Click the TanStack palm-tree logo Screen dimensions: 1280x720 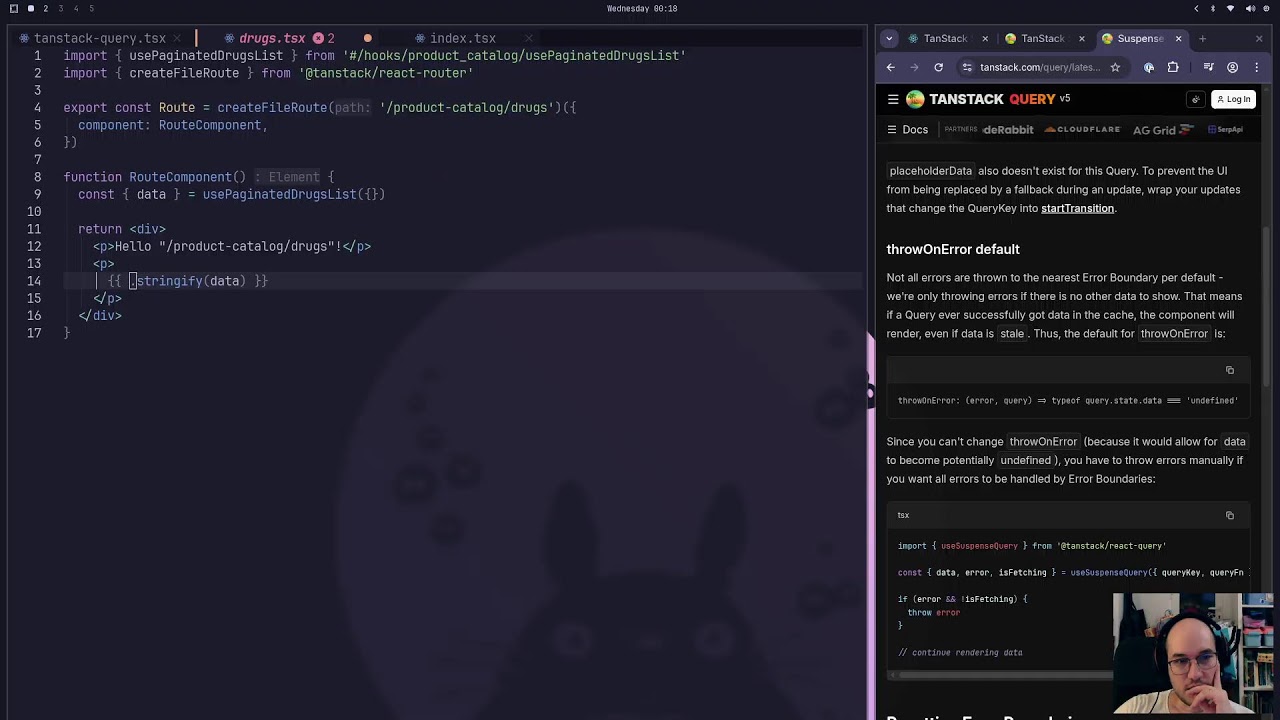[915, 99]
